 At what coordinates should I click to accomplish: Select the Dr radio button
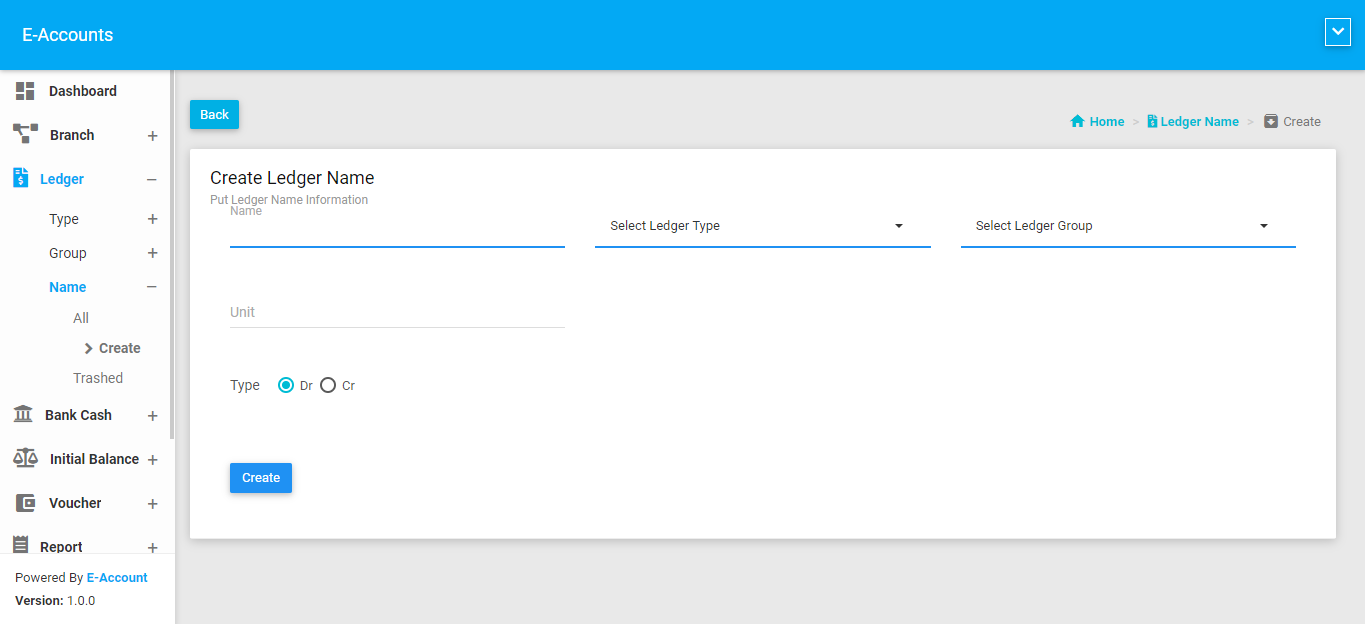(286, 385)
